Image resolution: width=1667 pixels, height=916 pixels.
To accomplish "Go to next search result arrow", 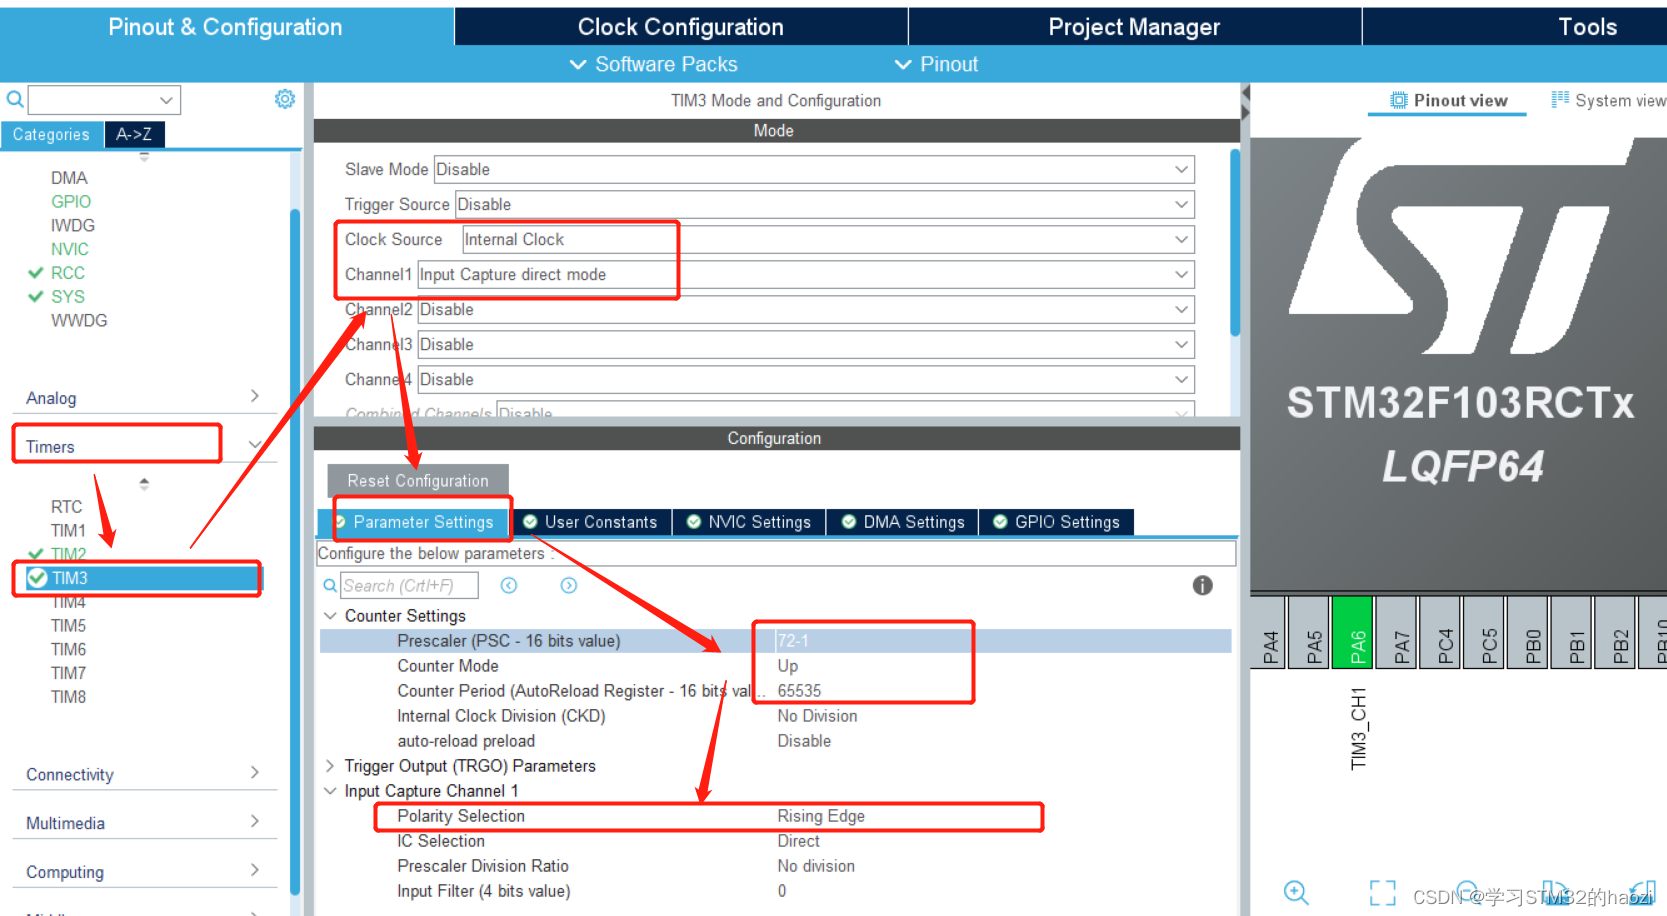I will pyautogui.click(x=569, y=586).
